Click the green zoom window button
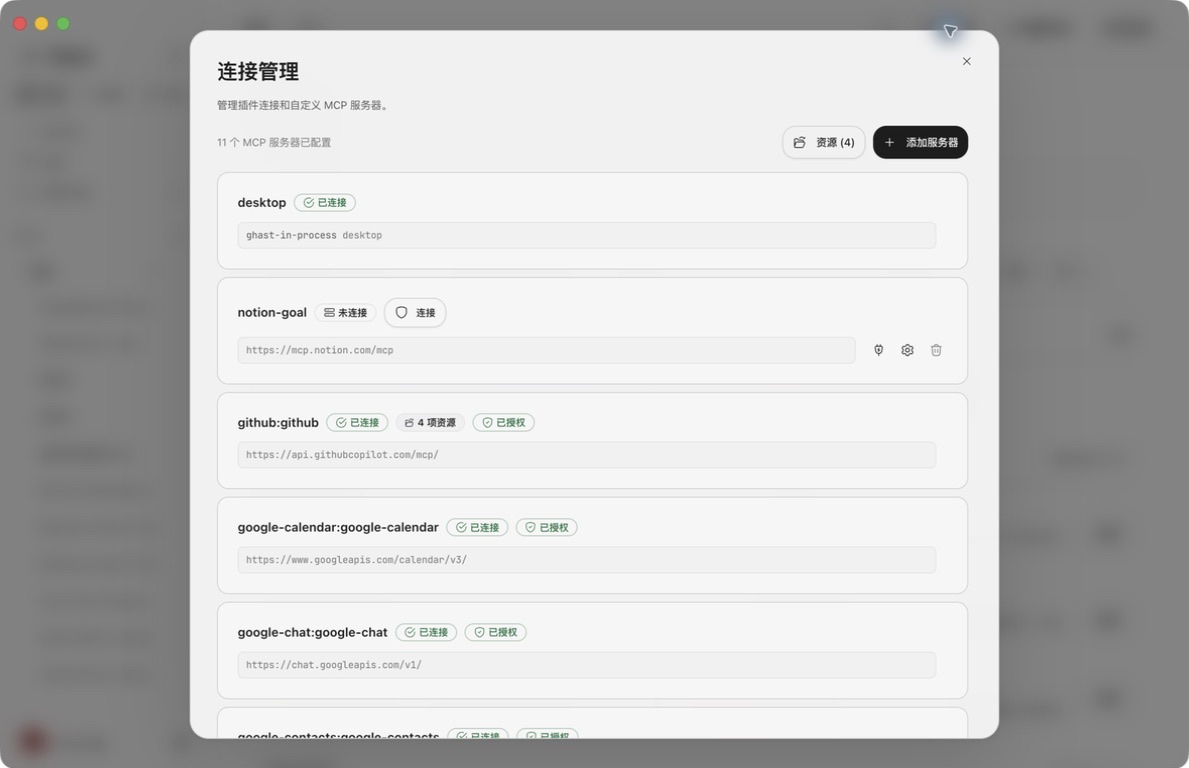 [64, 24]
